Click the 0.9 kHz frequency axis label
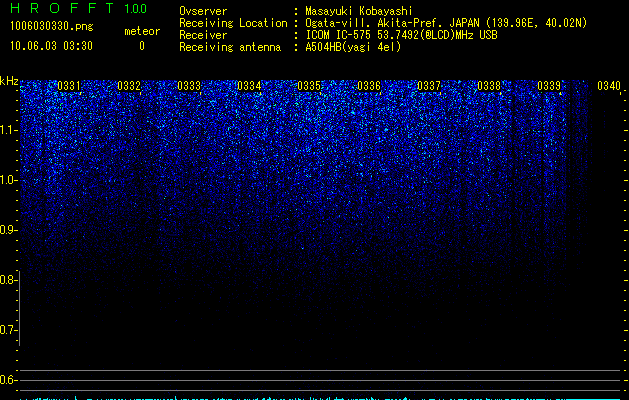 coord(8,230)
